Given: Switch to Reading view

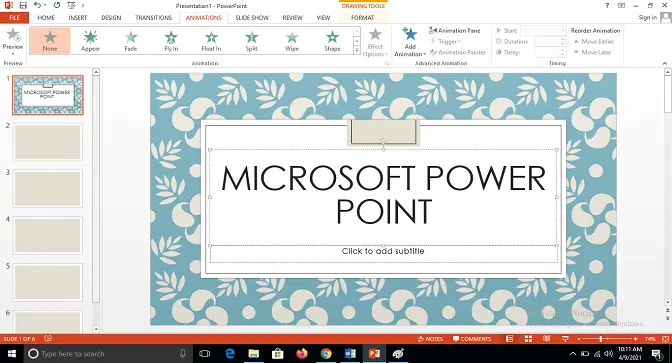Looking at the screenshot, I should pos(546,339).
